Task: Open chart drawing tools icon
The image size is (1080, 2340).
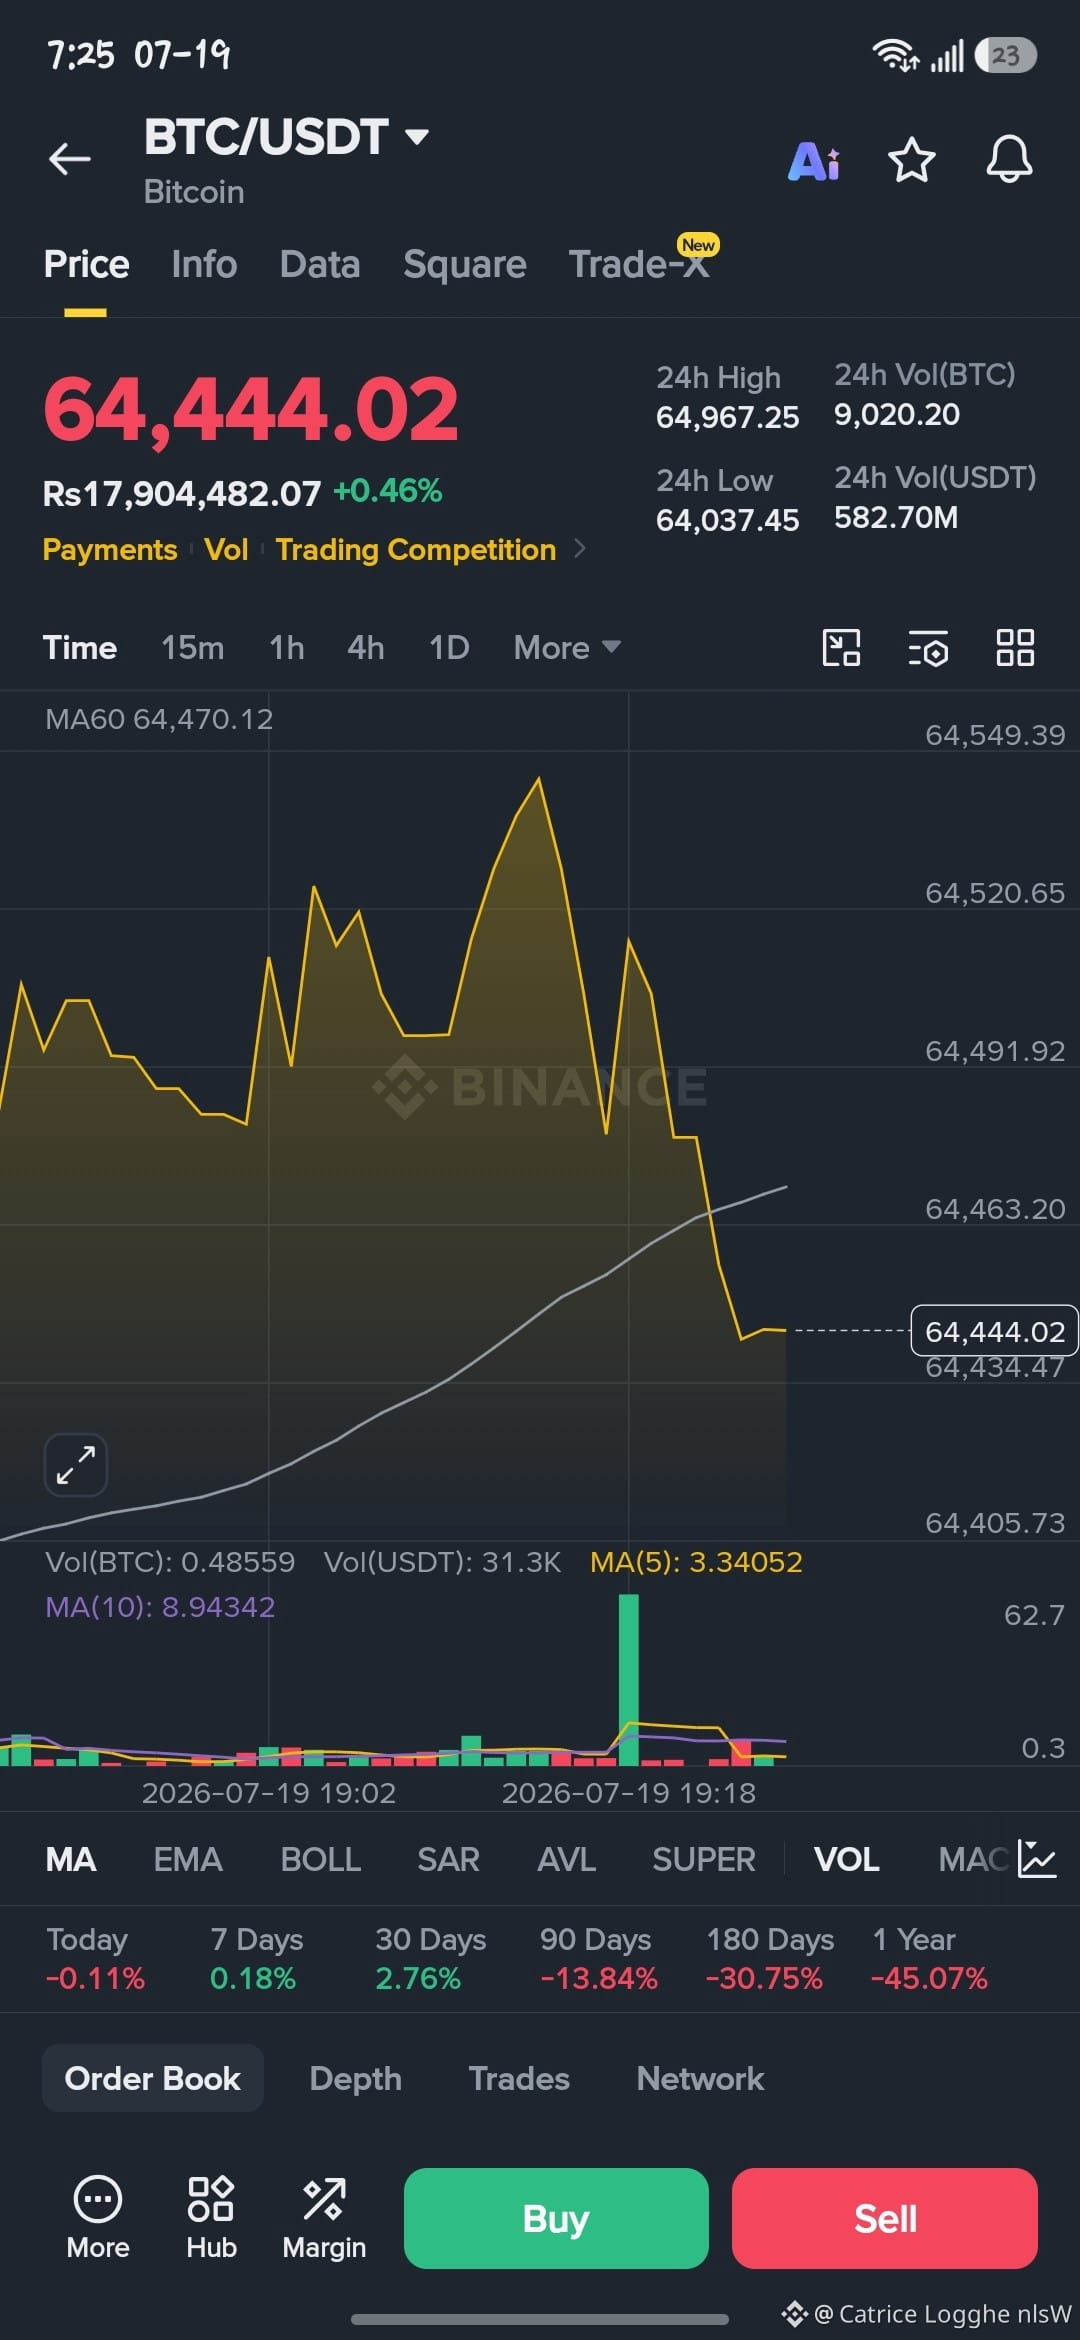Action: click(x=841, y=647)
